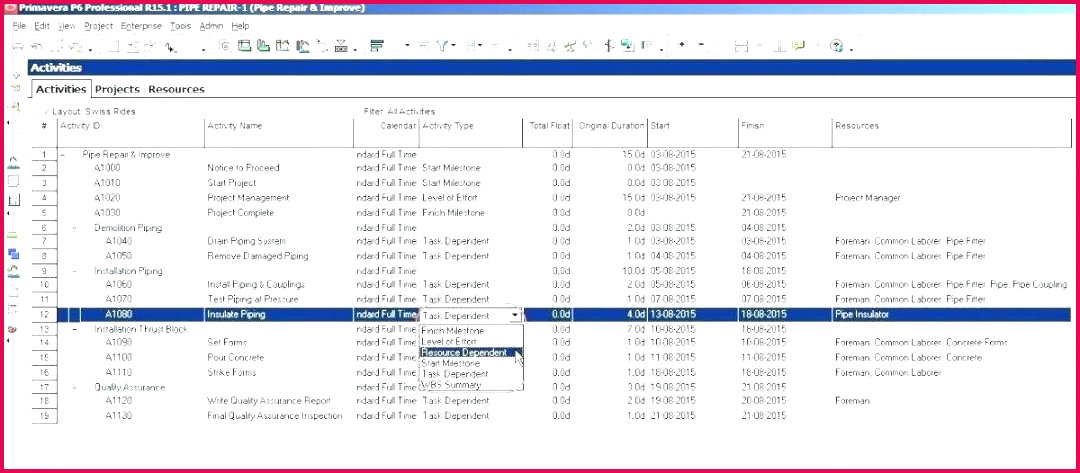This screenshot has height=473, width=1080.
Task: Click the Activity Name column header
Action: (x=235, y=126)
